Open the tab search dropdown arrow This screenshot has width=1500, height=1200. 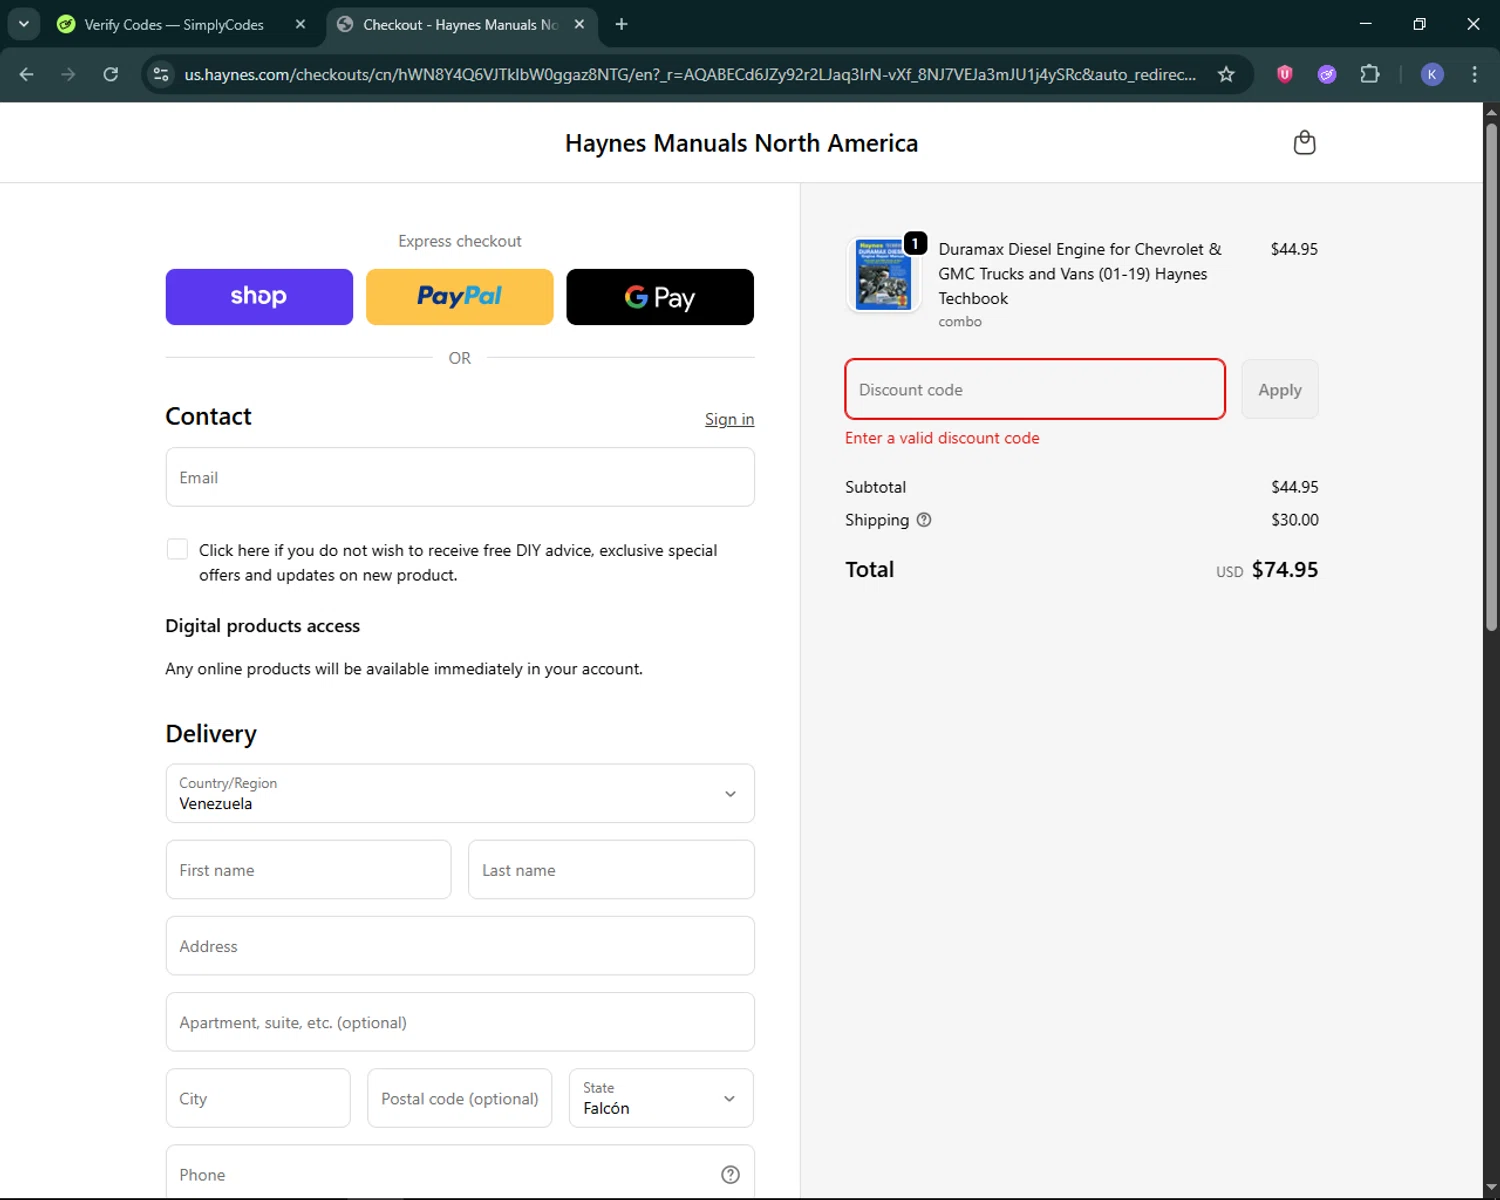pyautogui.click(x=24, y=24)
